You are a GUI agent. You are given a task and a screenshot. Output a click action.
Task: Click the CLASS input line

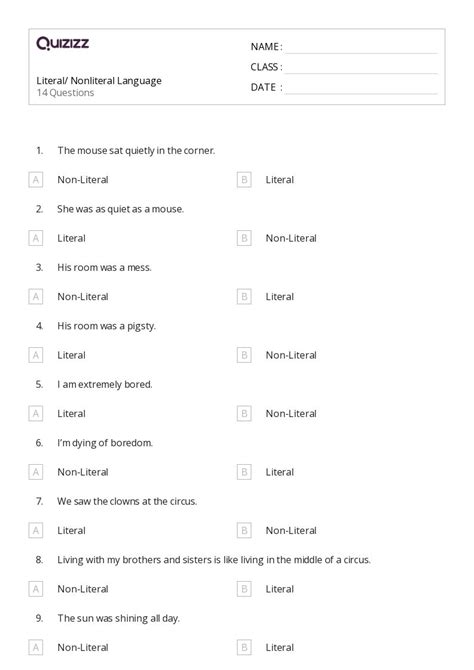tap(361, 68)
